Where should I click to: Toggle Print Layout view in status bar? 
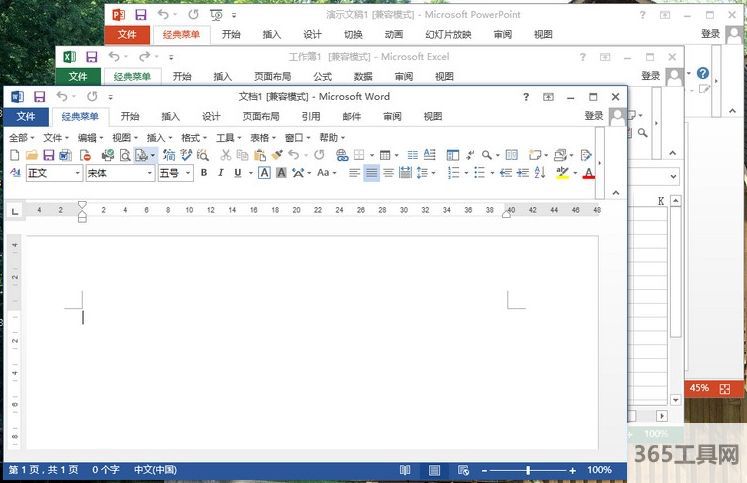coord(434,471)
